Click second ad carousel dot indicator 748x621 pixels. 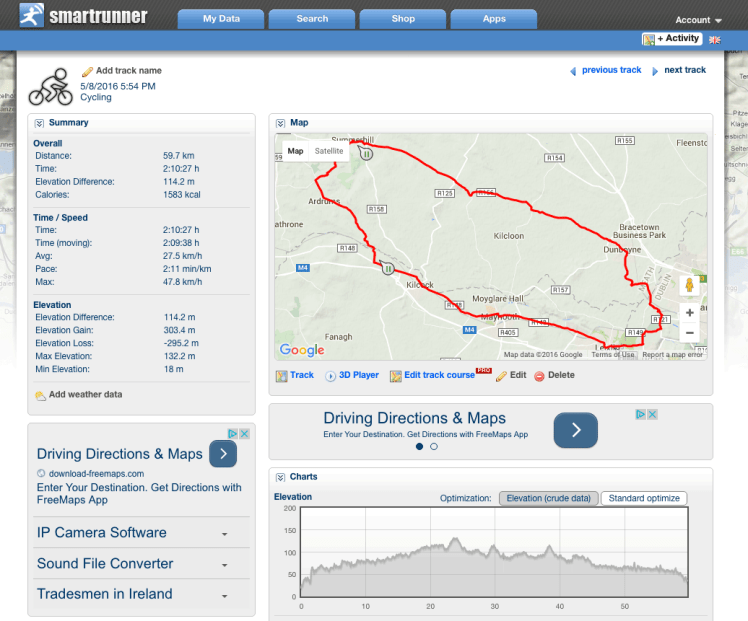click(434, 447)
